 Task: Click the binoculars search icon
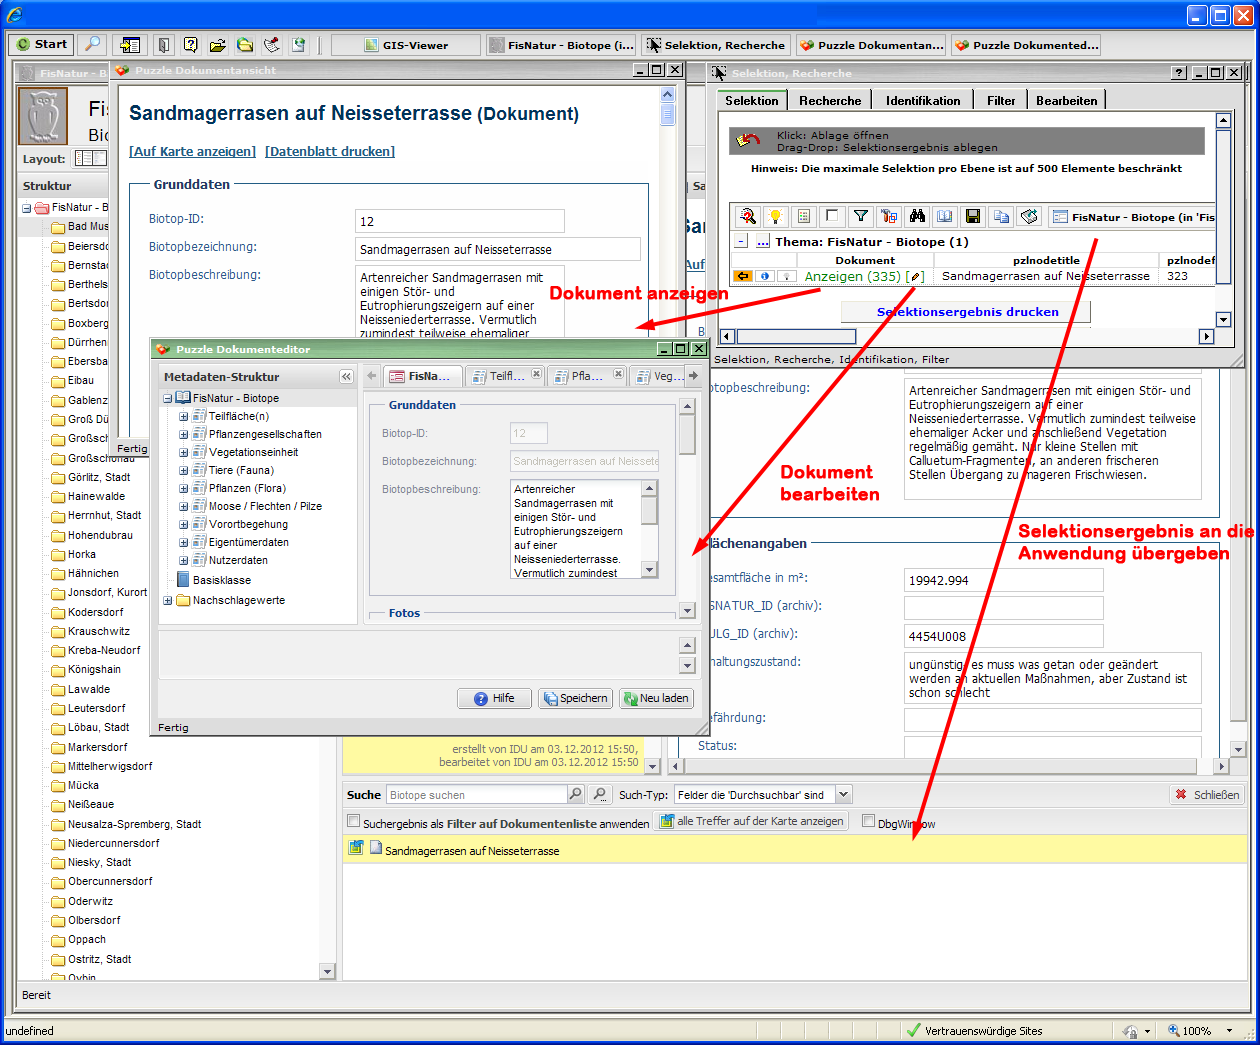(x=917, y=216)
